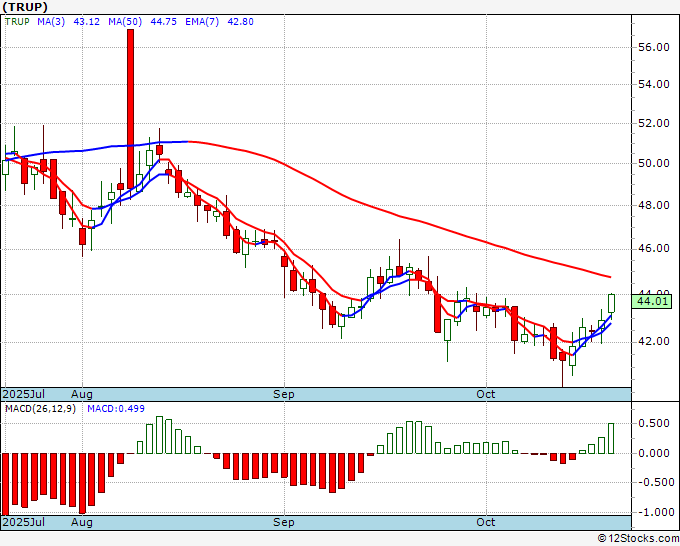Click the MA(3) legend label
The width and height of the screenshot is (680, 546).
pyautogui.click(x=51, y=22)
